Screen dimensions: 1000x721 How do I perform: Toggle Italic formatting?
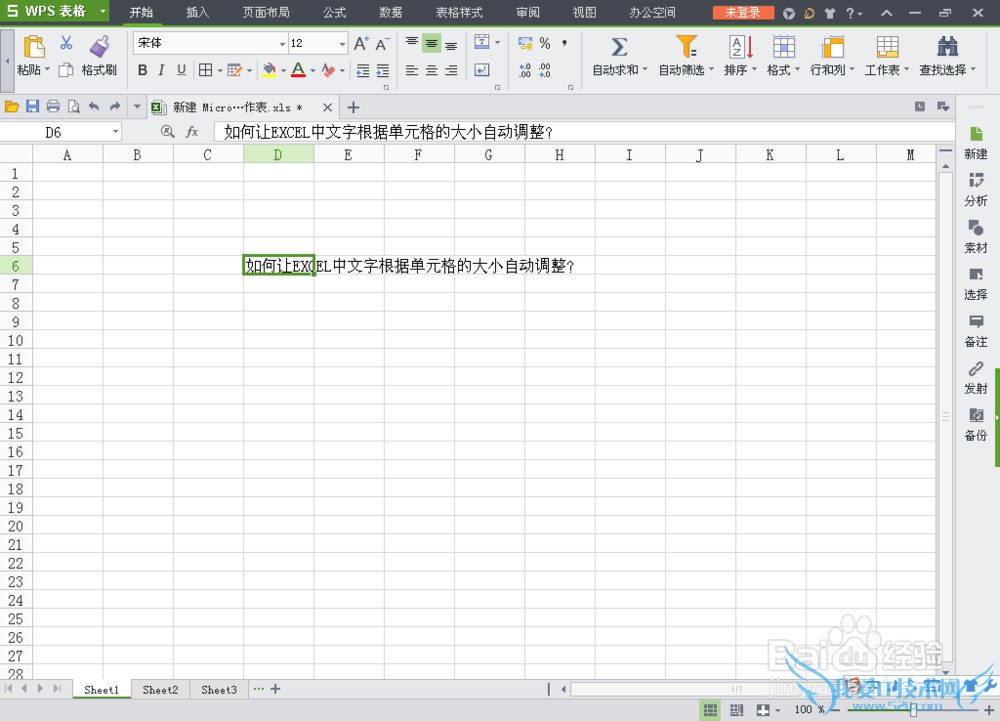point(162,70)
